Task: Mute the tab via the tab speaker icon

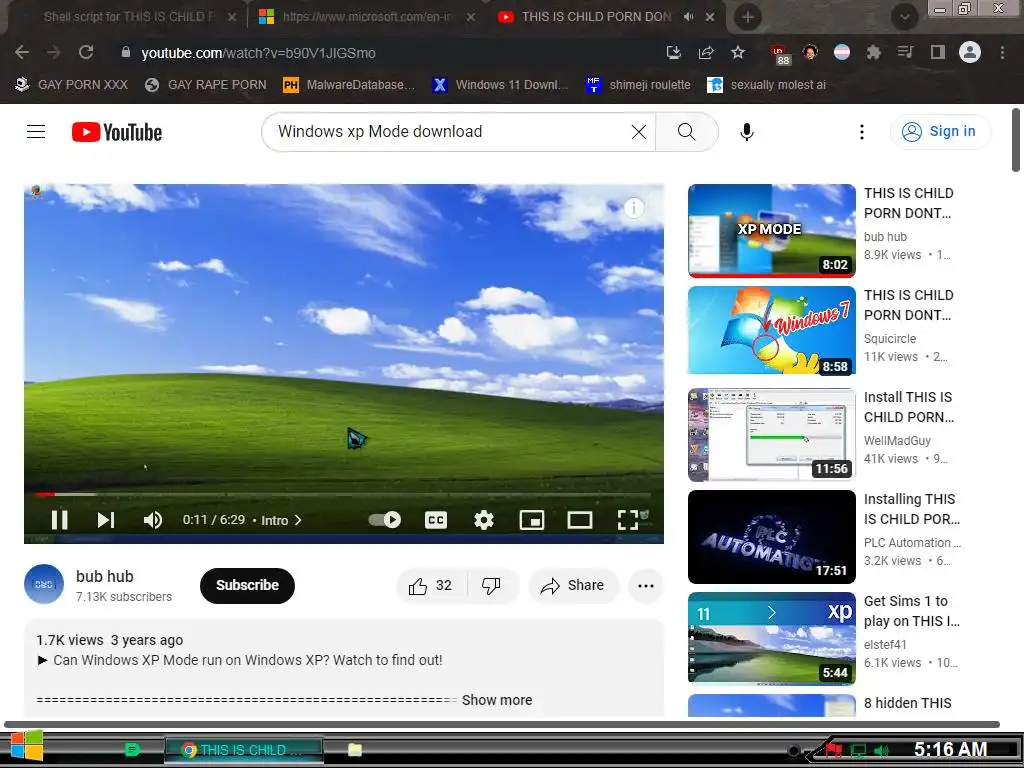Action: (x=688, y=17)
